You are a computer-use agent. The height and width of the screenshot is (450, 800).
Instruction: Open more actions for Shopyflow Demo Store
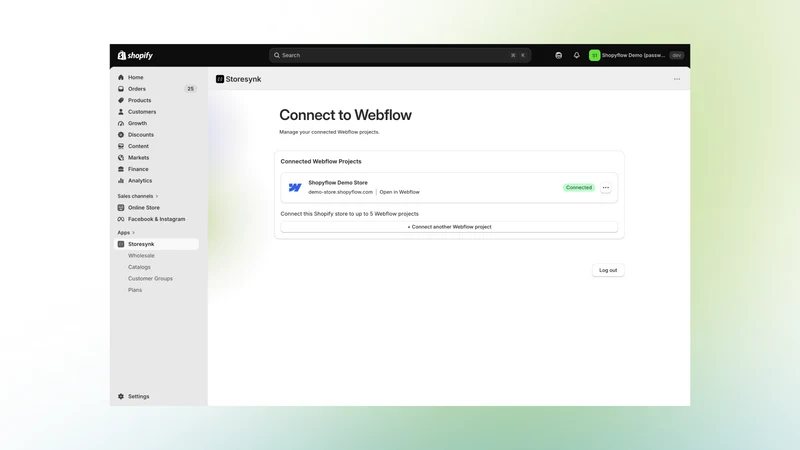[x=606, y=188]
